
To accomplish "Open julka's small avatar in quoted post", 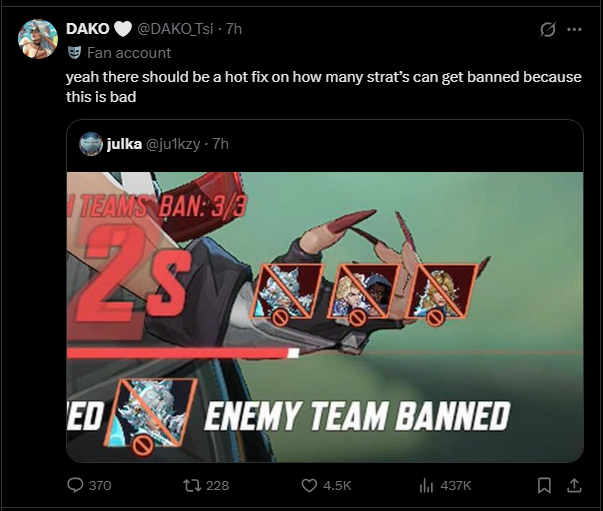I will pos(91,144).
